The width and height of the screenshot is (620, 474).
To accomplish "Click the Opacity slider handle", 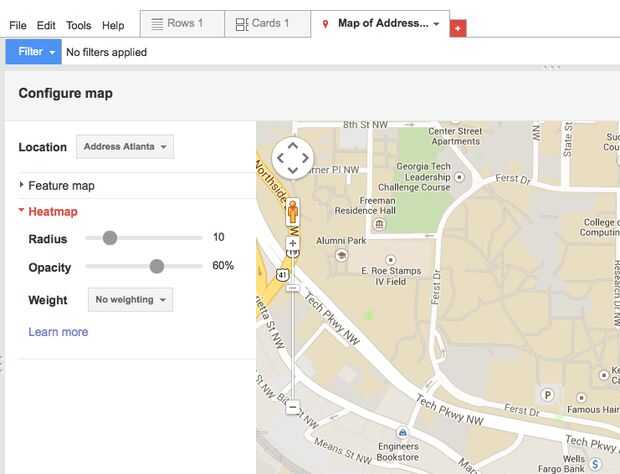I will click(156, 266).
